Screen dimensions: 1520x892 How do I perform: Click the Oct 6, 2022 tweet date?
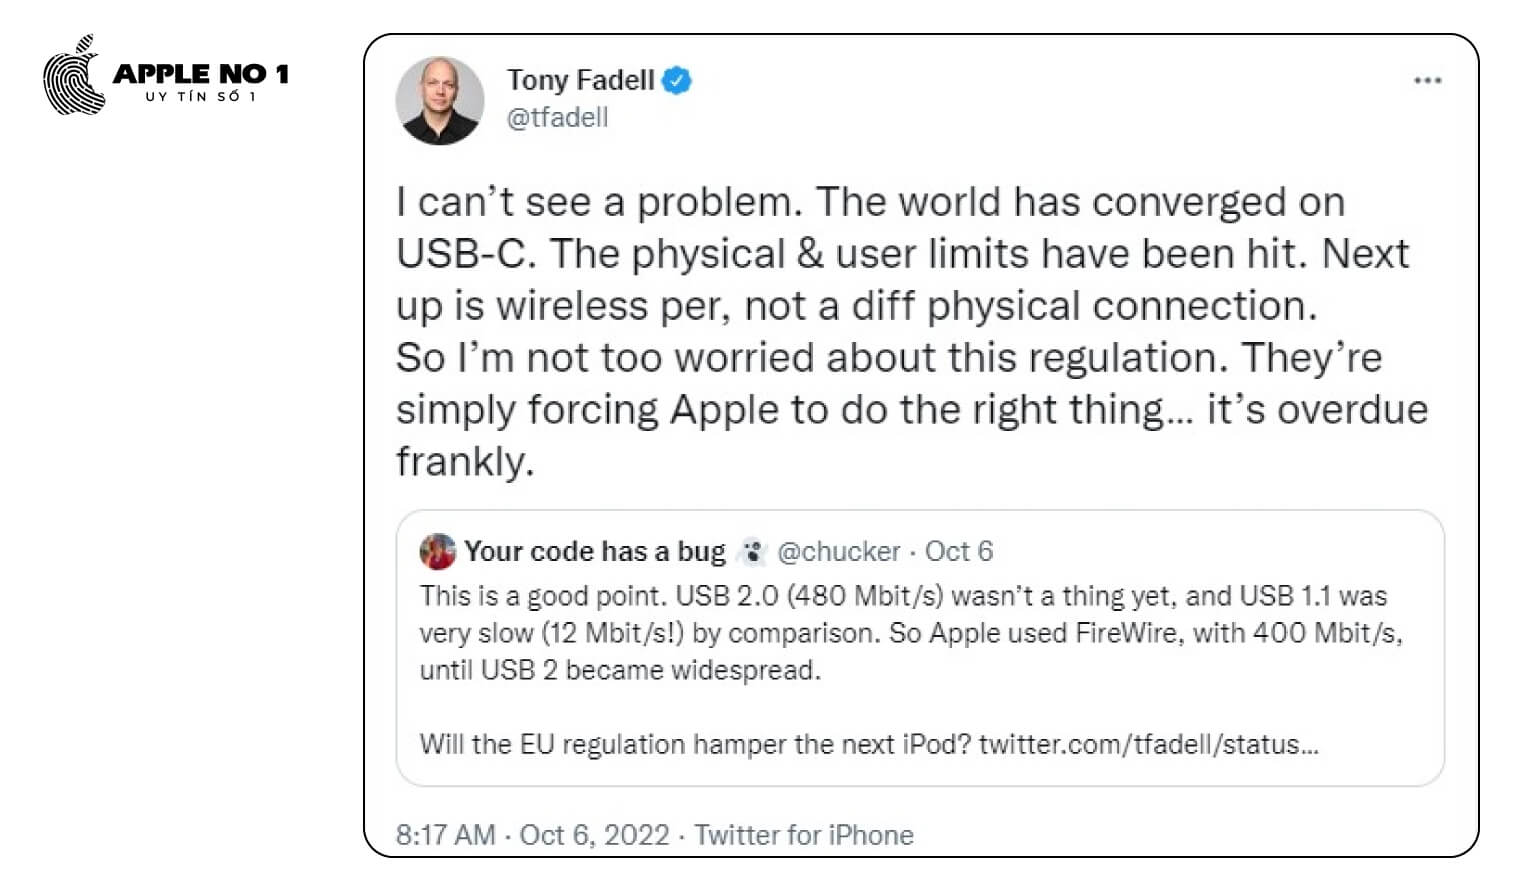[x=594, y=835]
